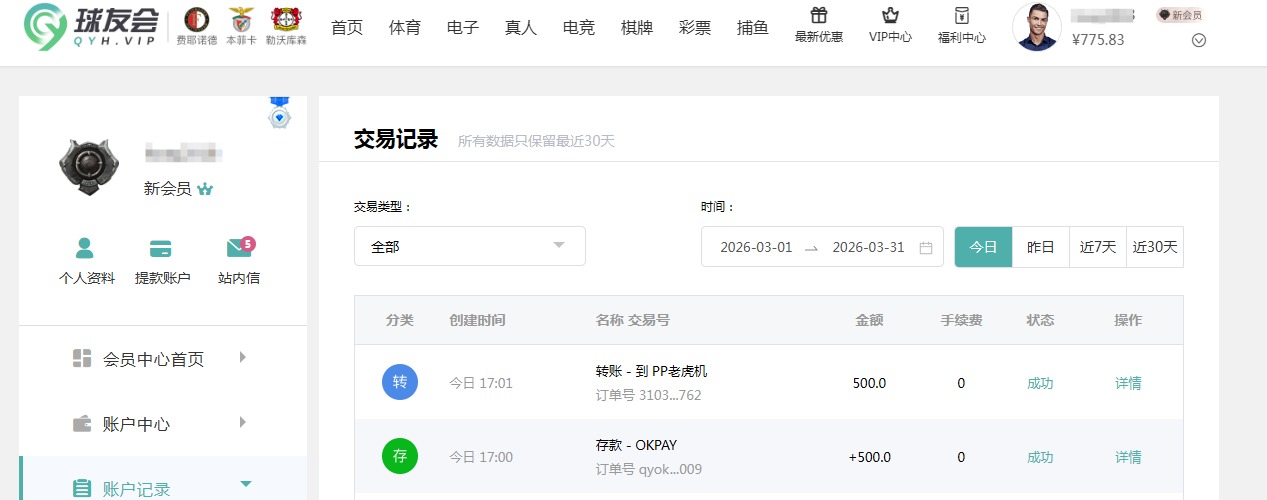
Task: Click the medal ribbon icon on sidebar card
Action: (280, 113)
